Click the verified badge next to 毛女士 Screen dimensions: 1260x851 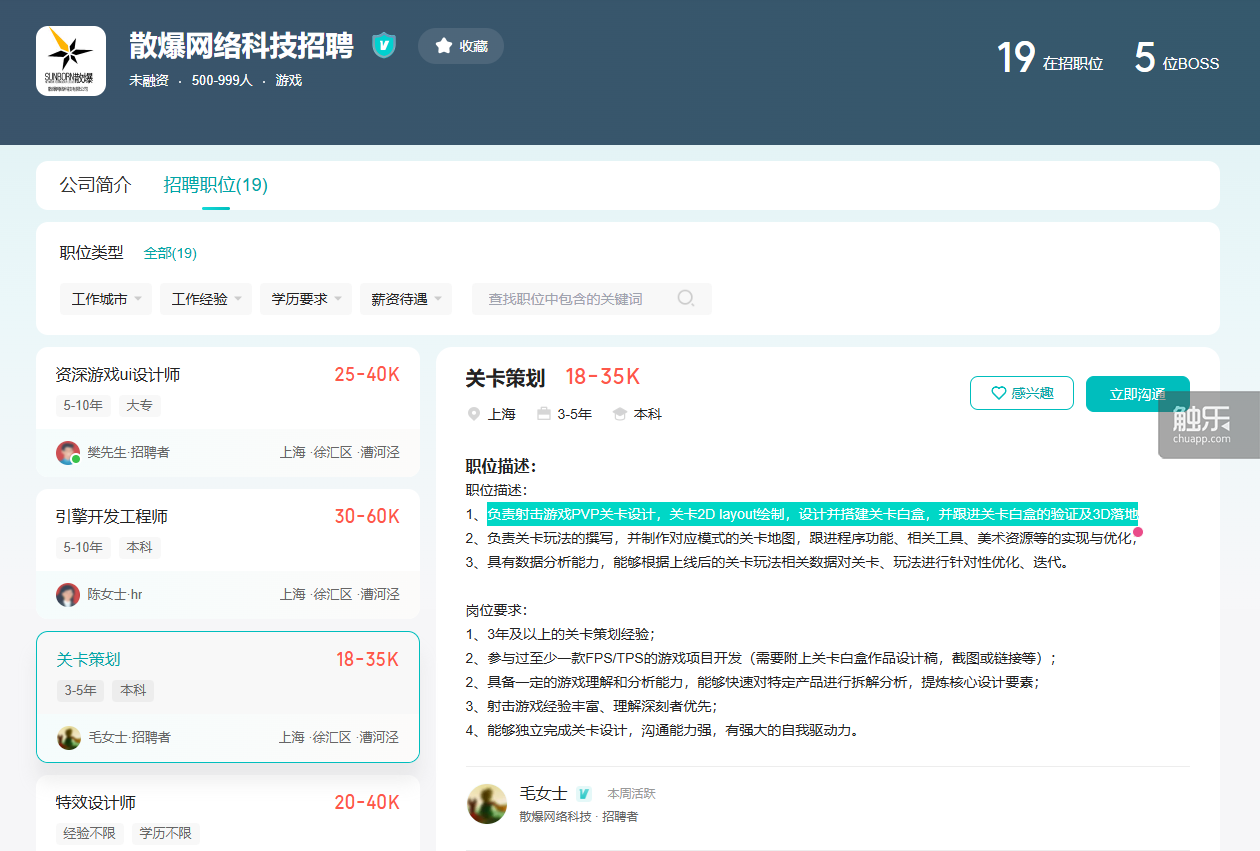pos(584,794)
